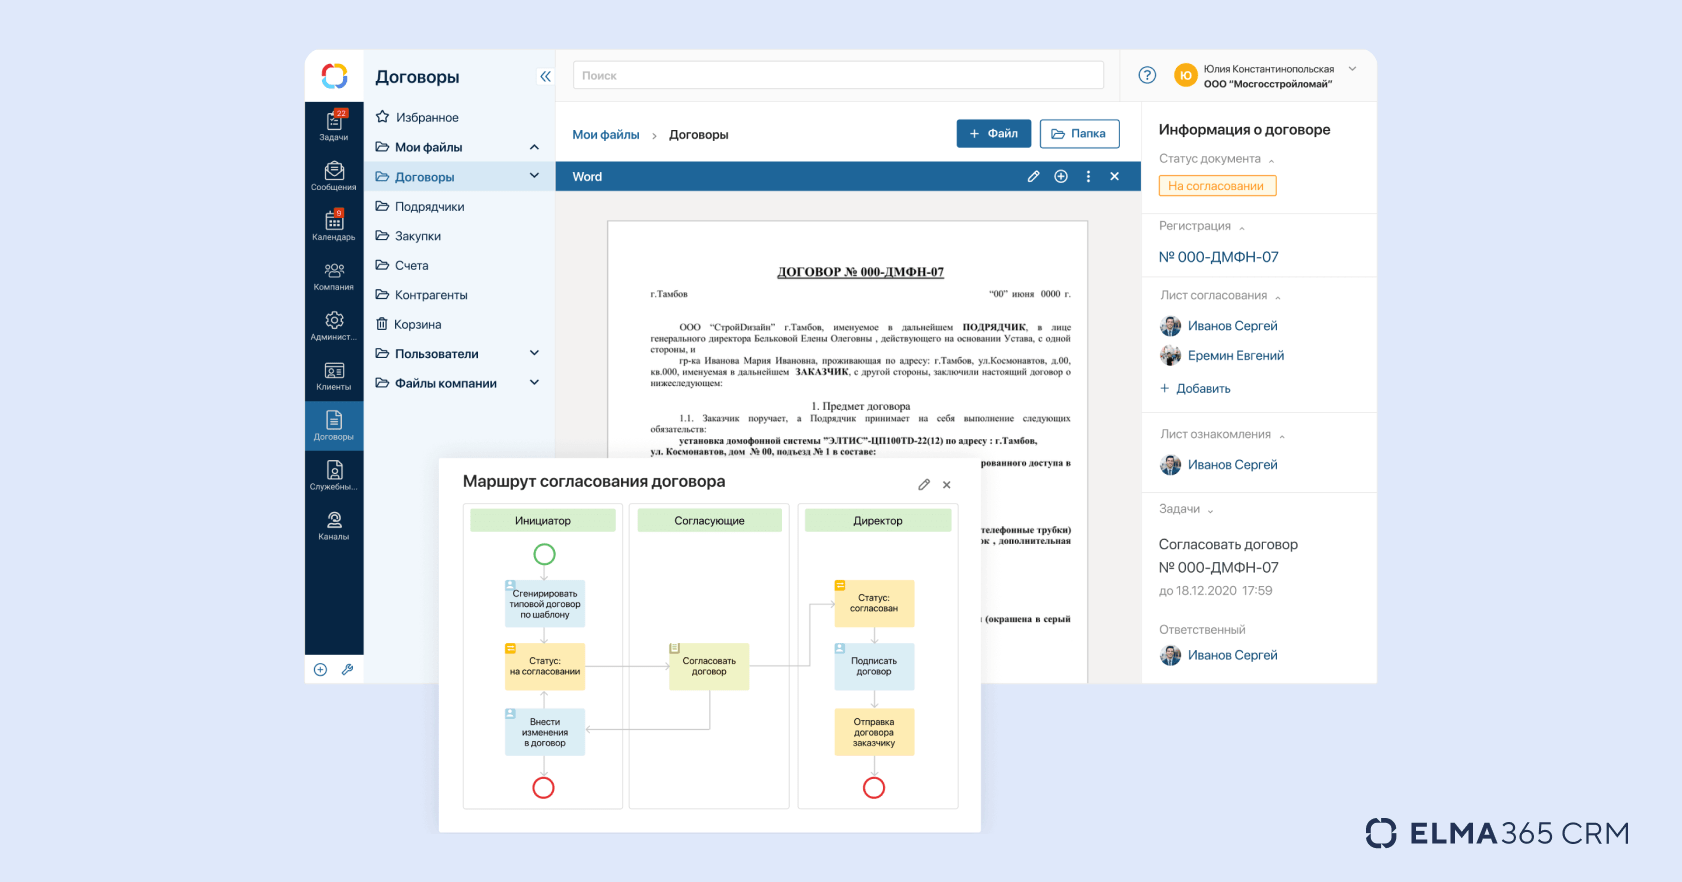The width and height of the screenshot is (1682, 882).
Task: Select Договоры in the dark sidebar
Action: [334, 426]
